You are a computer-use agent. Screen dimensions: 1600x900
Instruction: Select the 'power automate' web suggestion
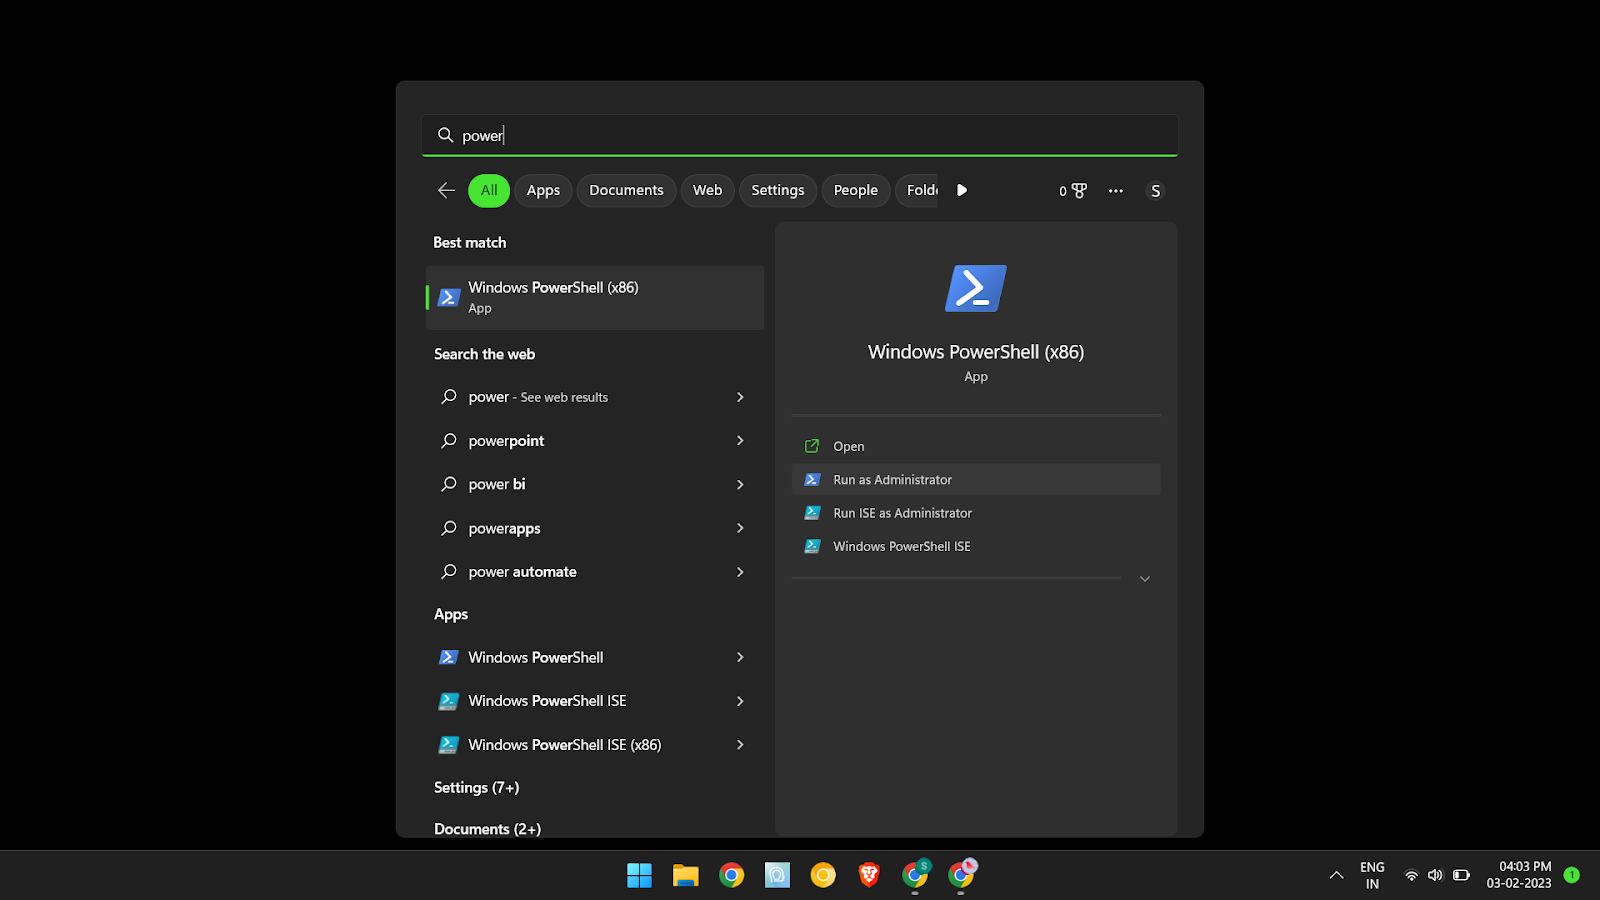point(595,572)
